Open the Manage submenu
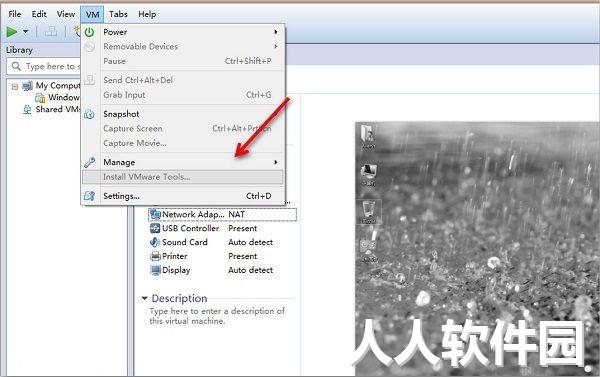The height and width of the screenshot is (377, 600). (183, 162)
